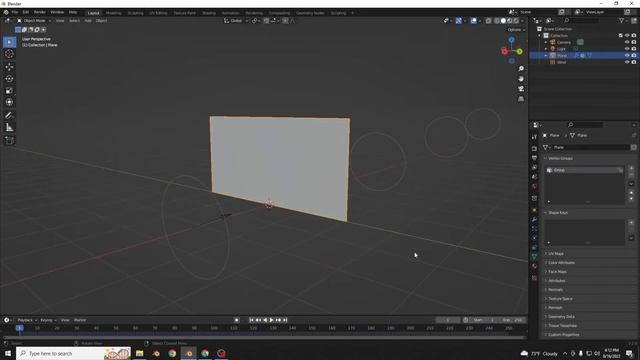Collapse the Vertex Groups panel
Image resolution: width=640 pixels, height=360 pixels.
pyautogui.click(x=560, y=158)
